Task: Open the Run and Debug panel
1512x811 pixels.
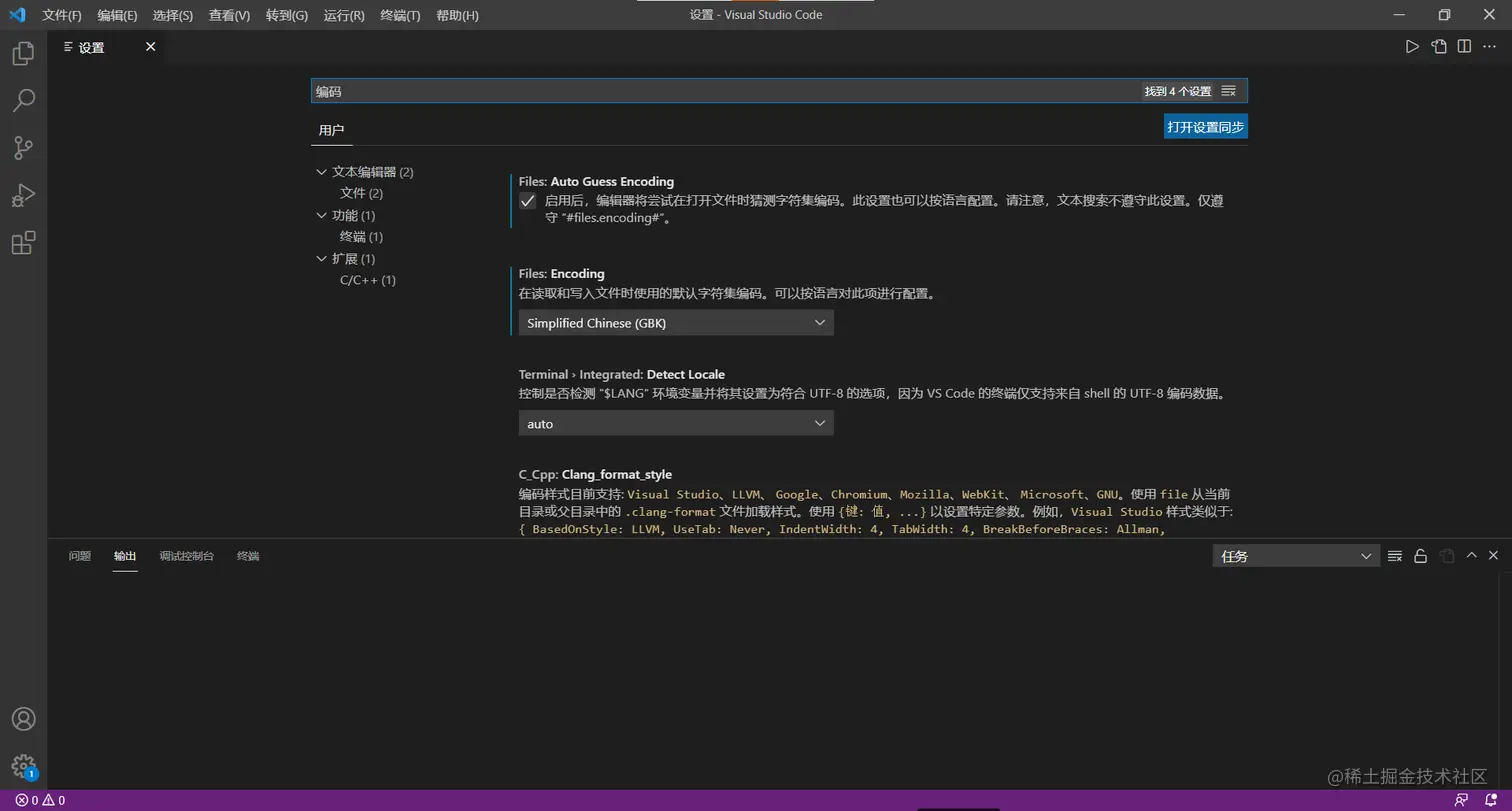Action: pyautogui.click(x=25, y=194)
